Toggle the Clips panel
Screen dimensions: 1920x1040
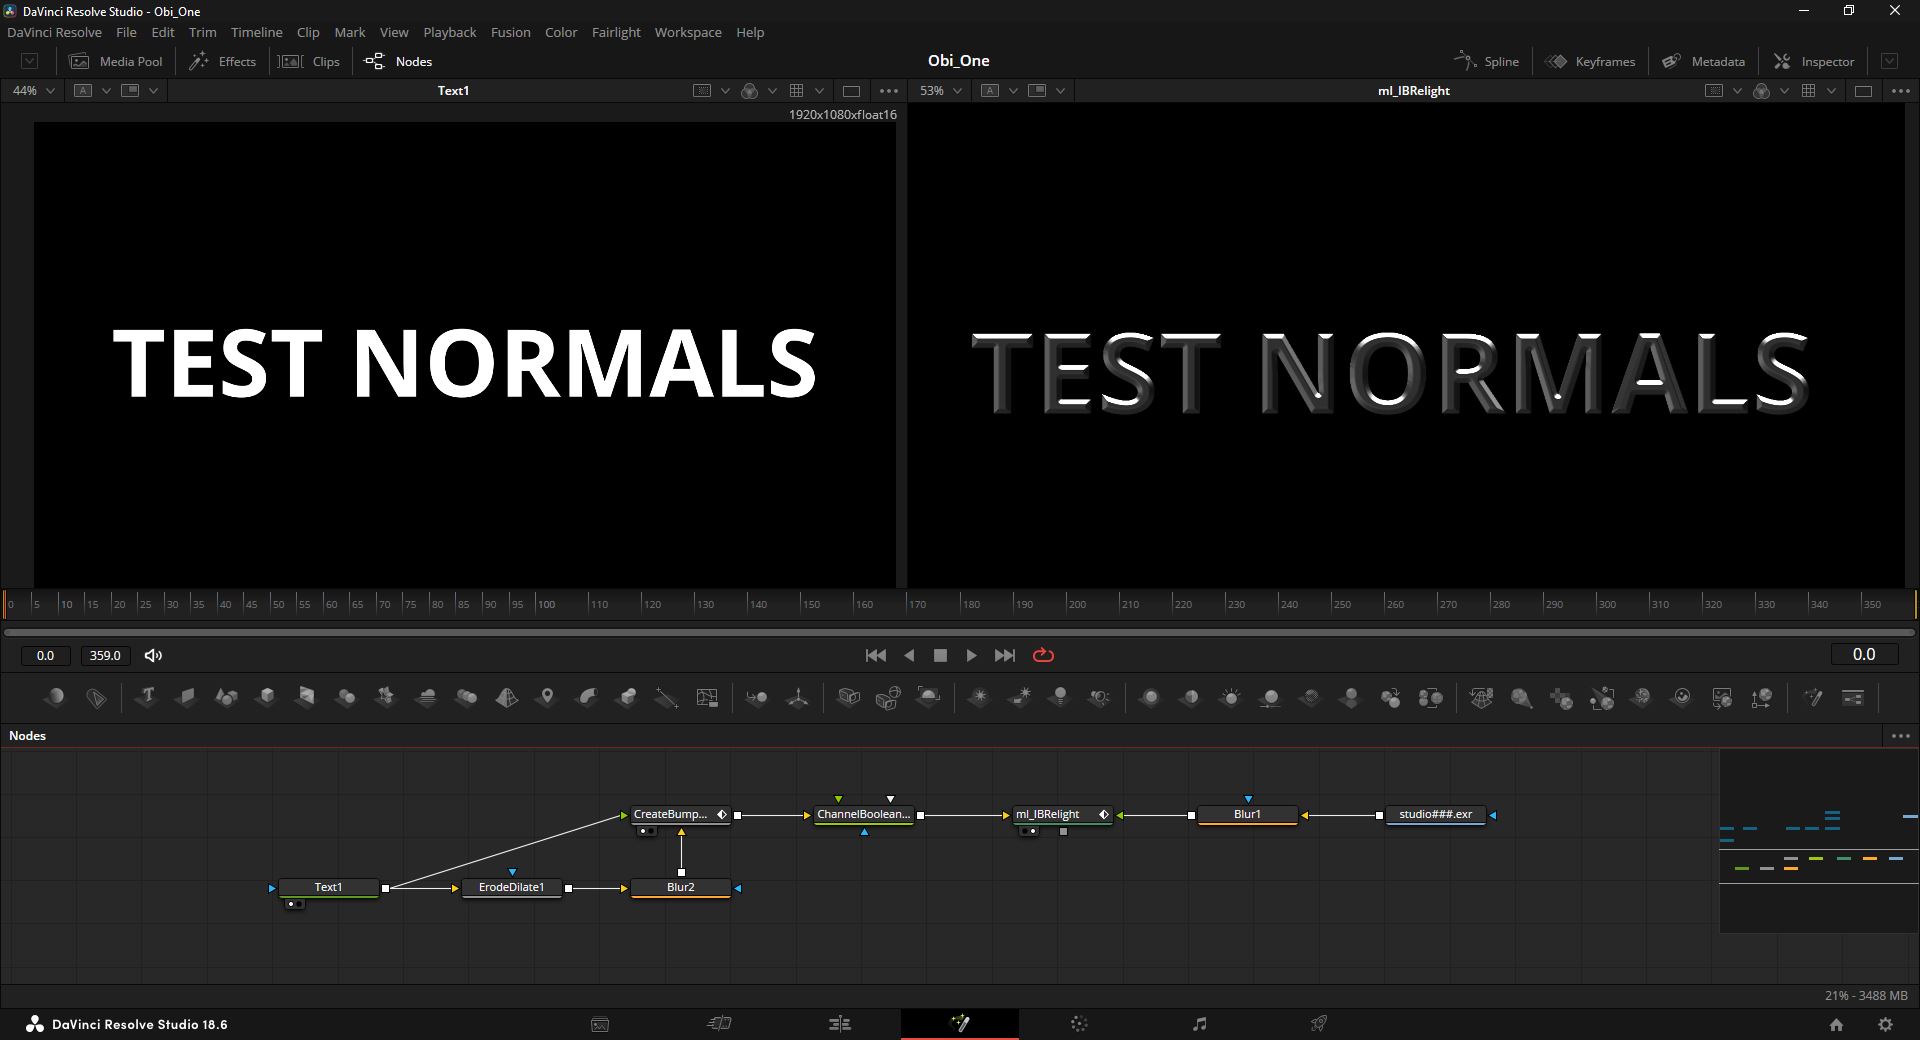pyautogui.click(x=309, y=61)
